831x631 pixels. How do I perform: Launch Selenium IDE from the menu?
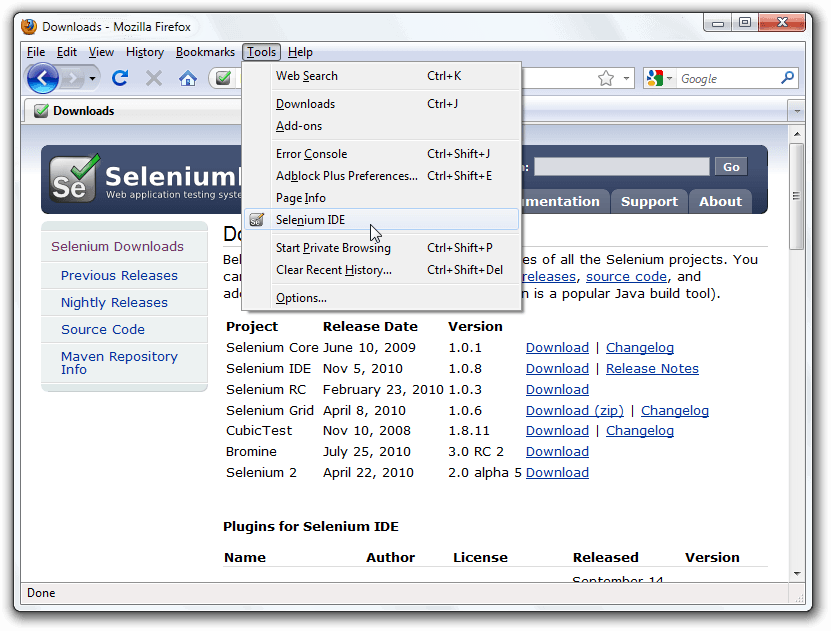(x=310, y=219)
